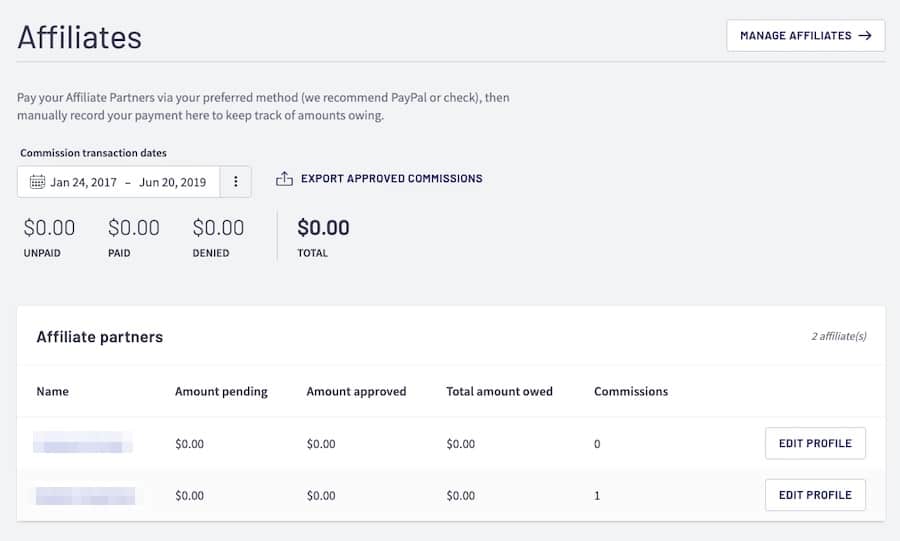Open the first affiliate's blurred name
Image resolution: width=900 pixels, height=541 pixels.
click(x=84, y=443)
